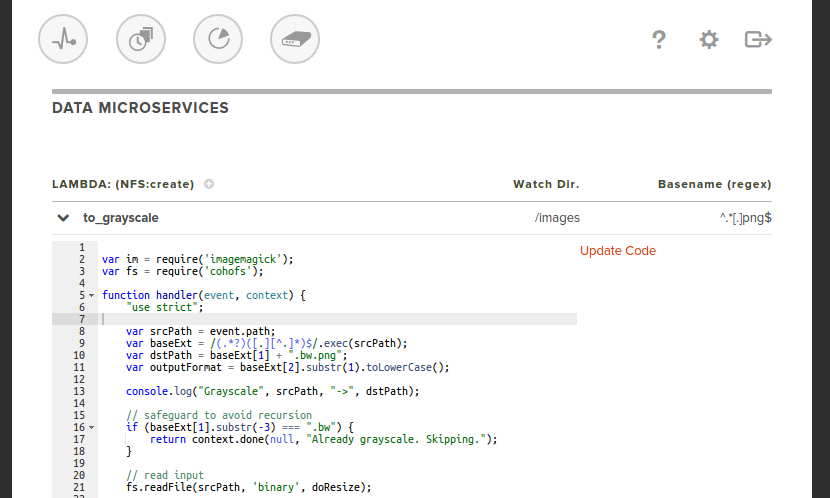This screenshot has height=498, width=830.
Task: Fold the if block at line 16
Action: [x=92, y=427]
